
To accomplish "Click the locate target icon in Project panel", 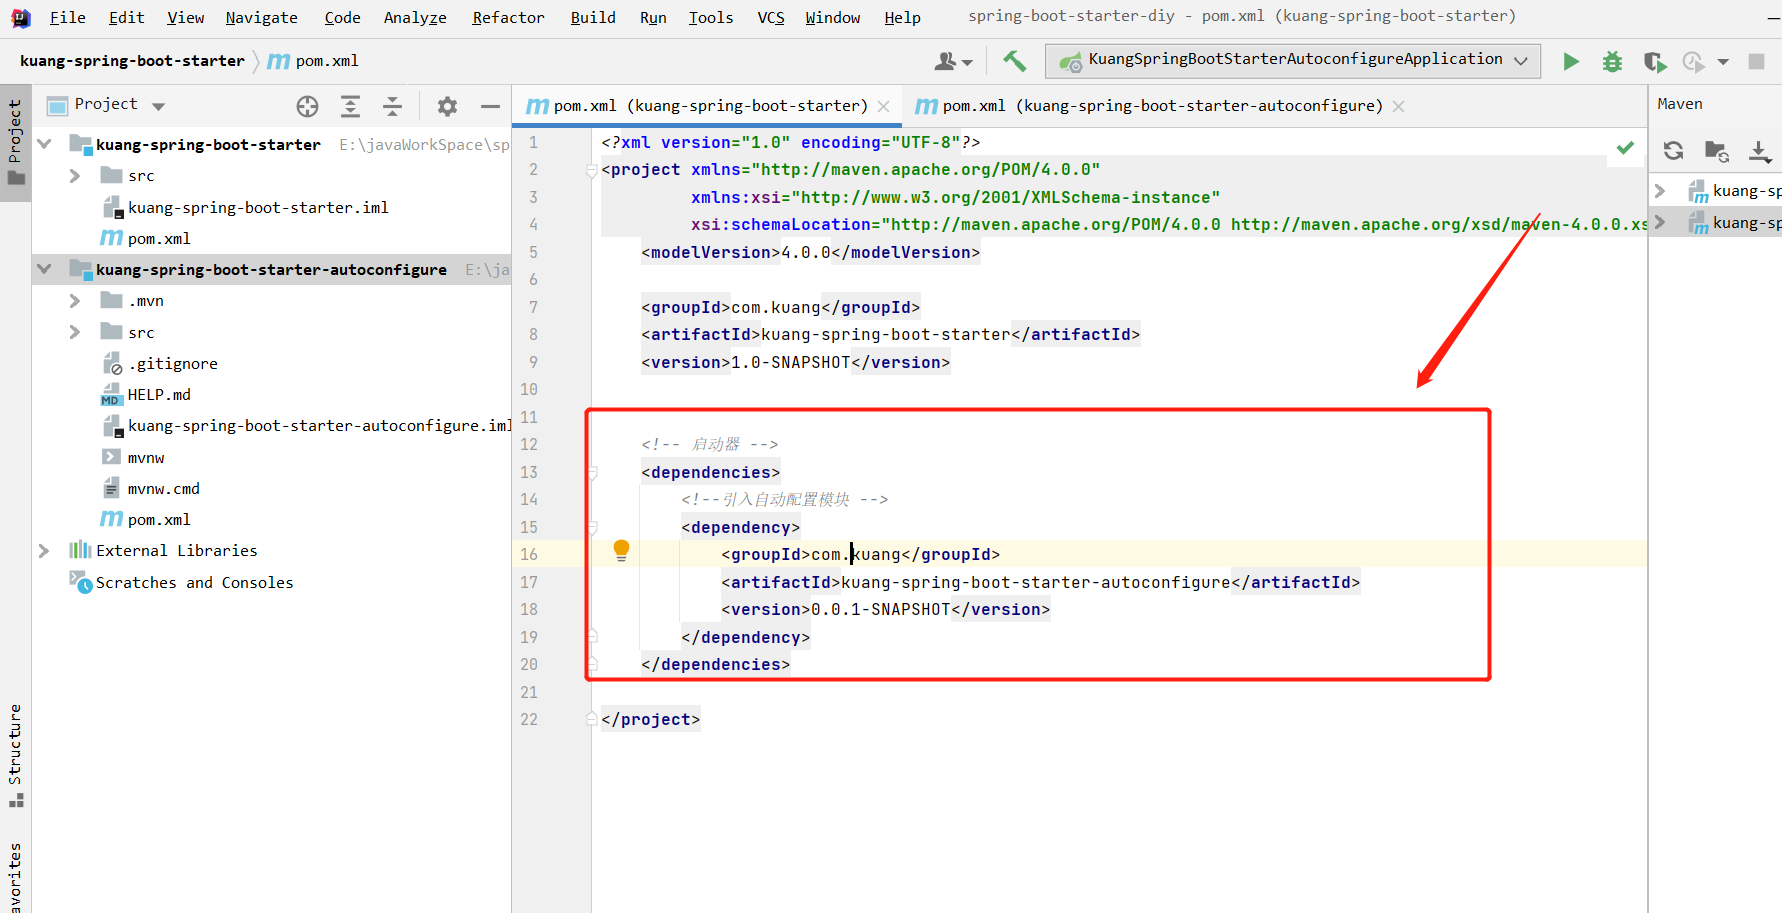I will 307,106.
